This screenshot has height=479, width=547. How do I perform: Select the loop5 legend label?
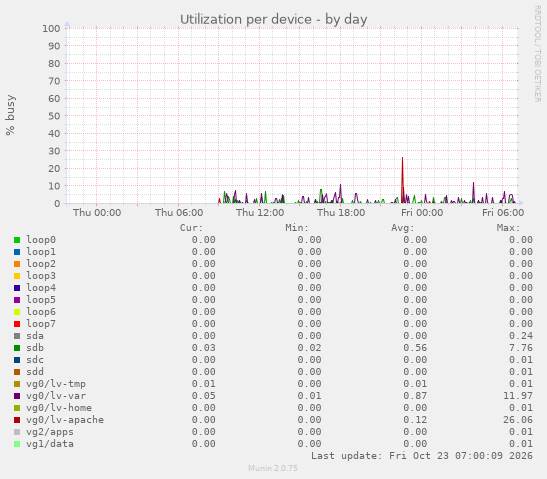pyautogui.click(x=41, y=300)
